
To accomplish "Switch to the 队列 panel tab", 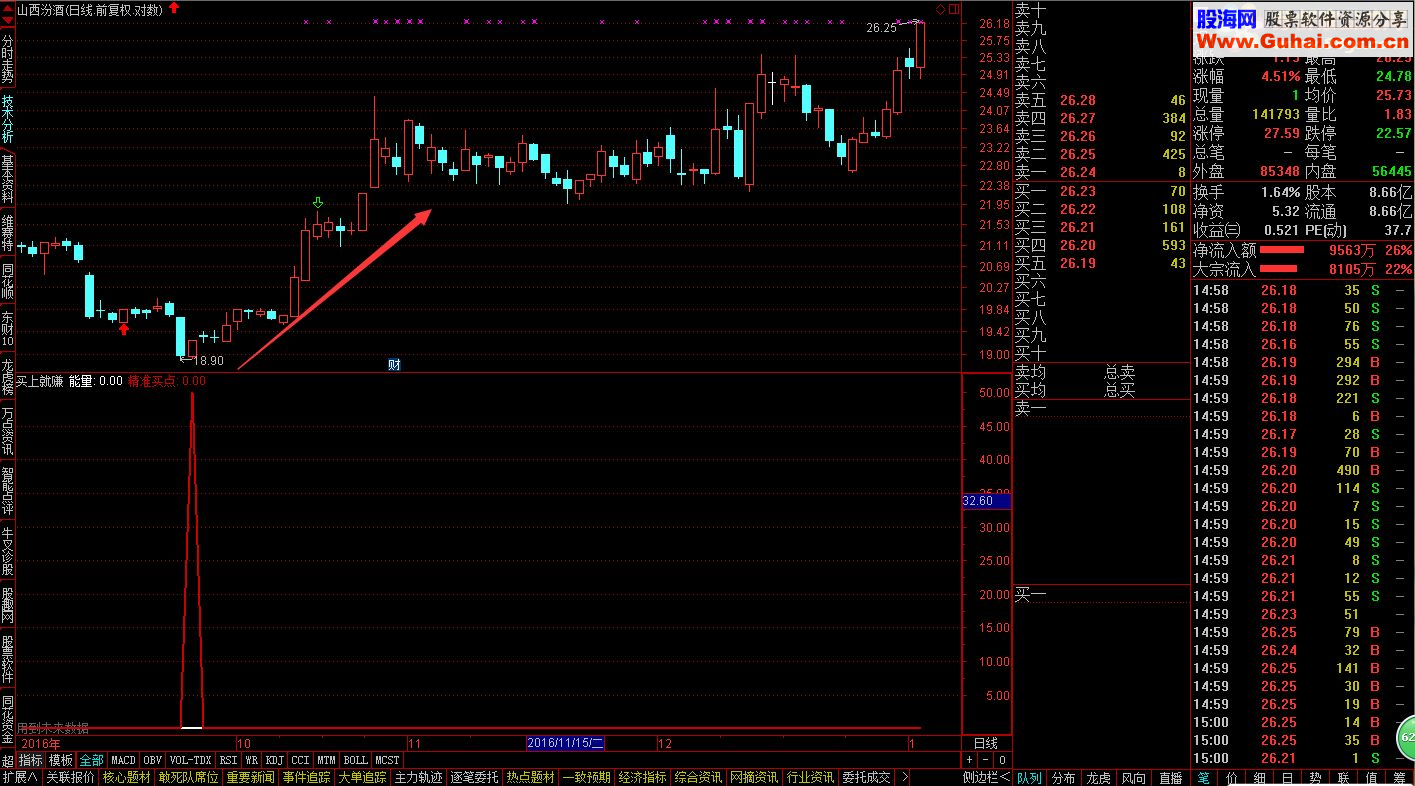I will click(1029, 778).
